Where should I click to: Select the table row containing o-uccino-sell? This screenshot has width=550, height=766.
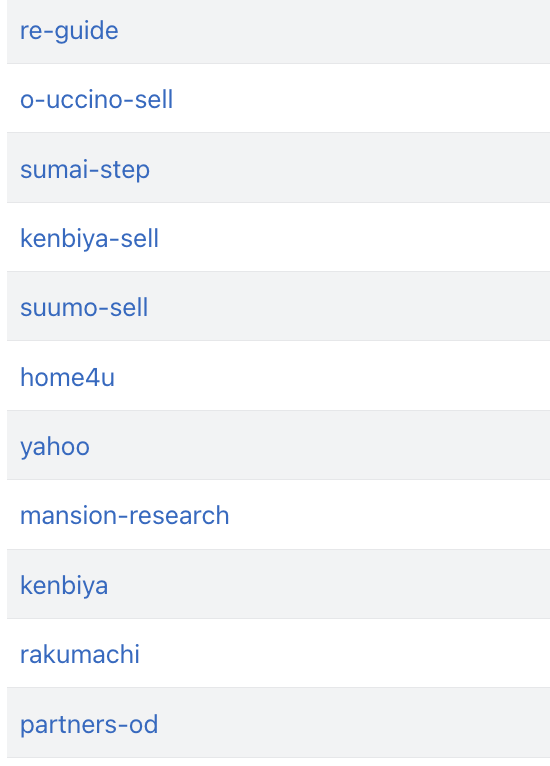[x=278, y=98]
